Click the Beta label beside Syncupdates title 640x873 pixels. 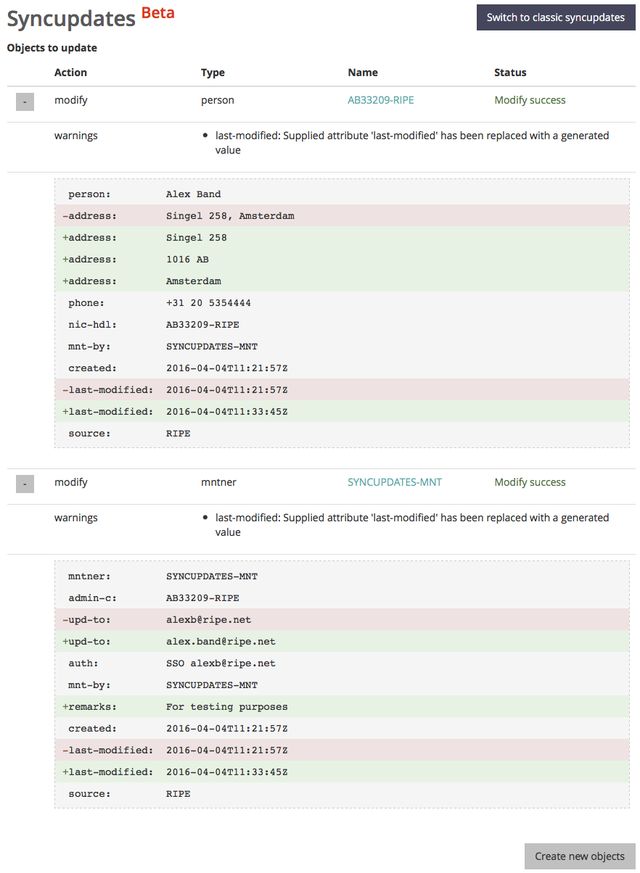pyautogui.click(x=157, y=13)
